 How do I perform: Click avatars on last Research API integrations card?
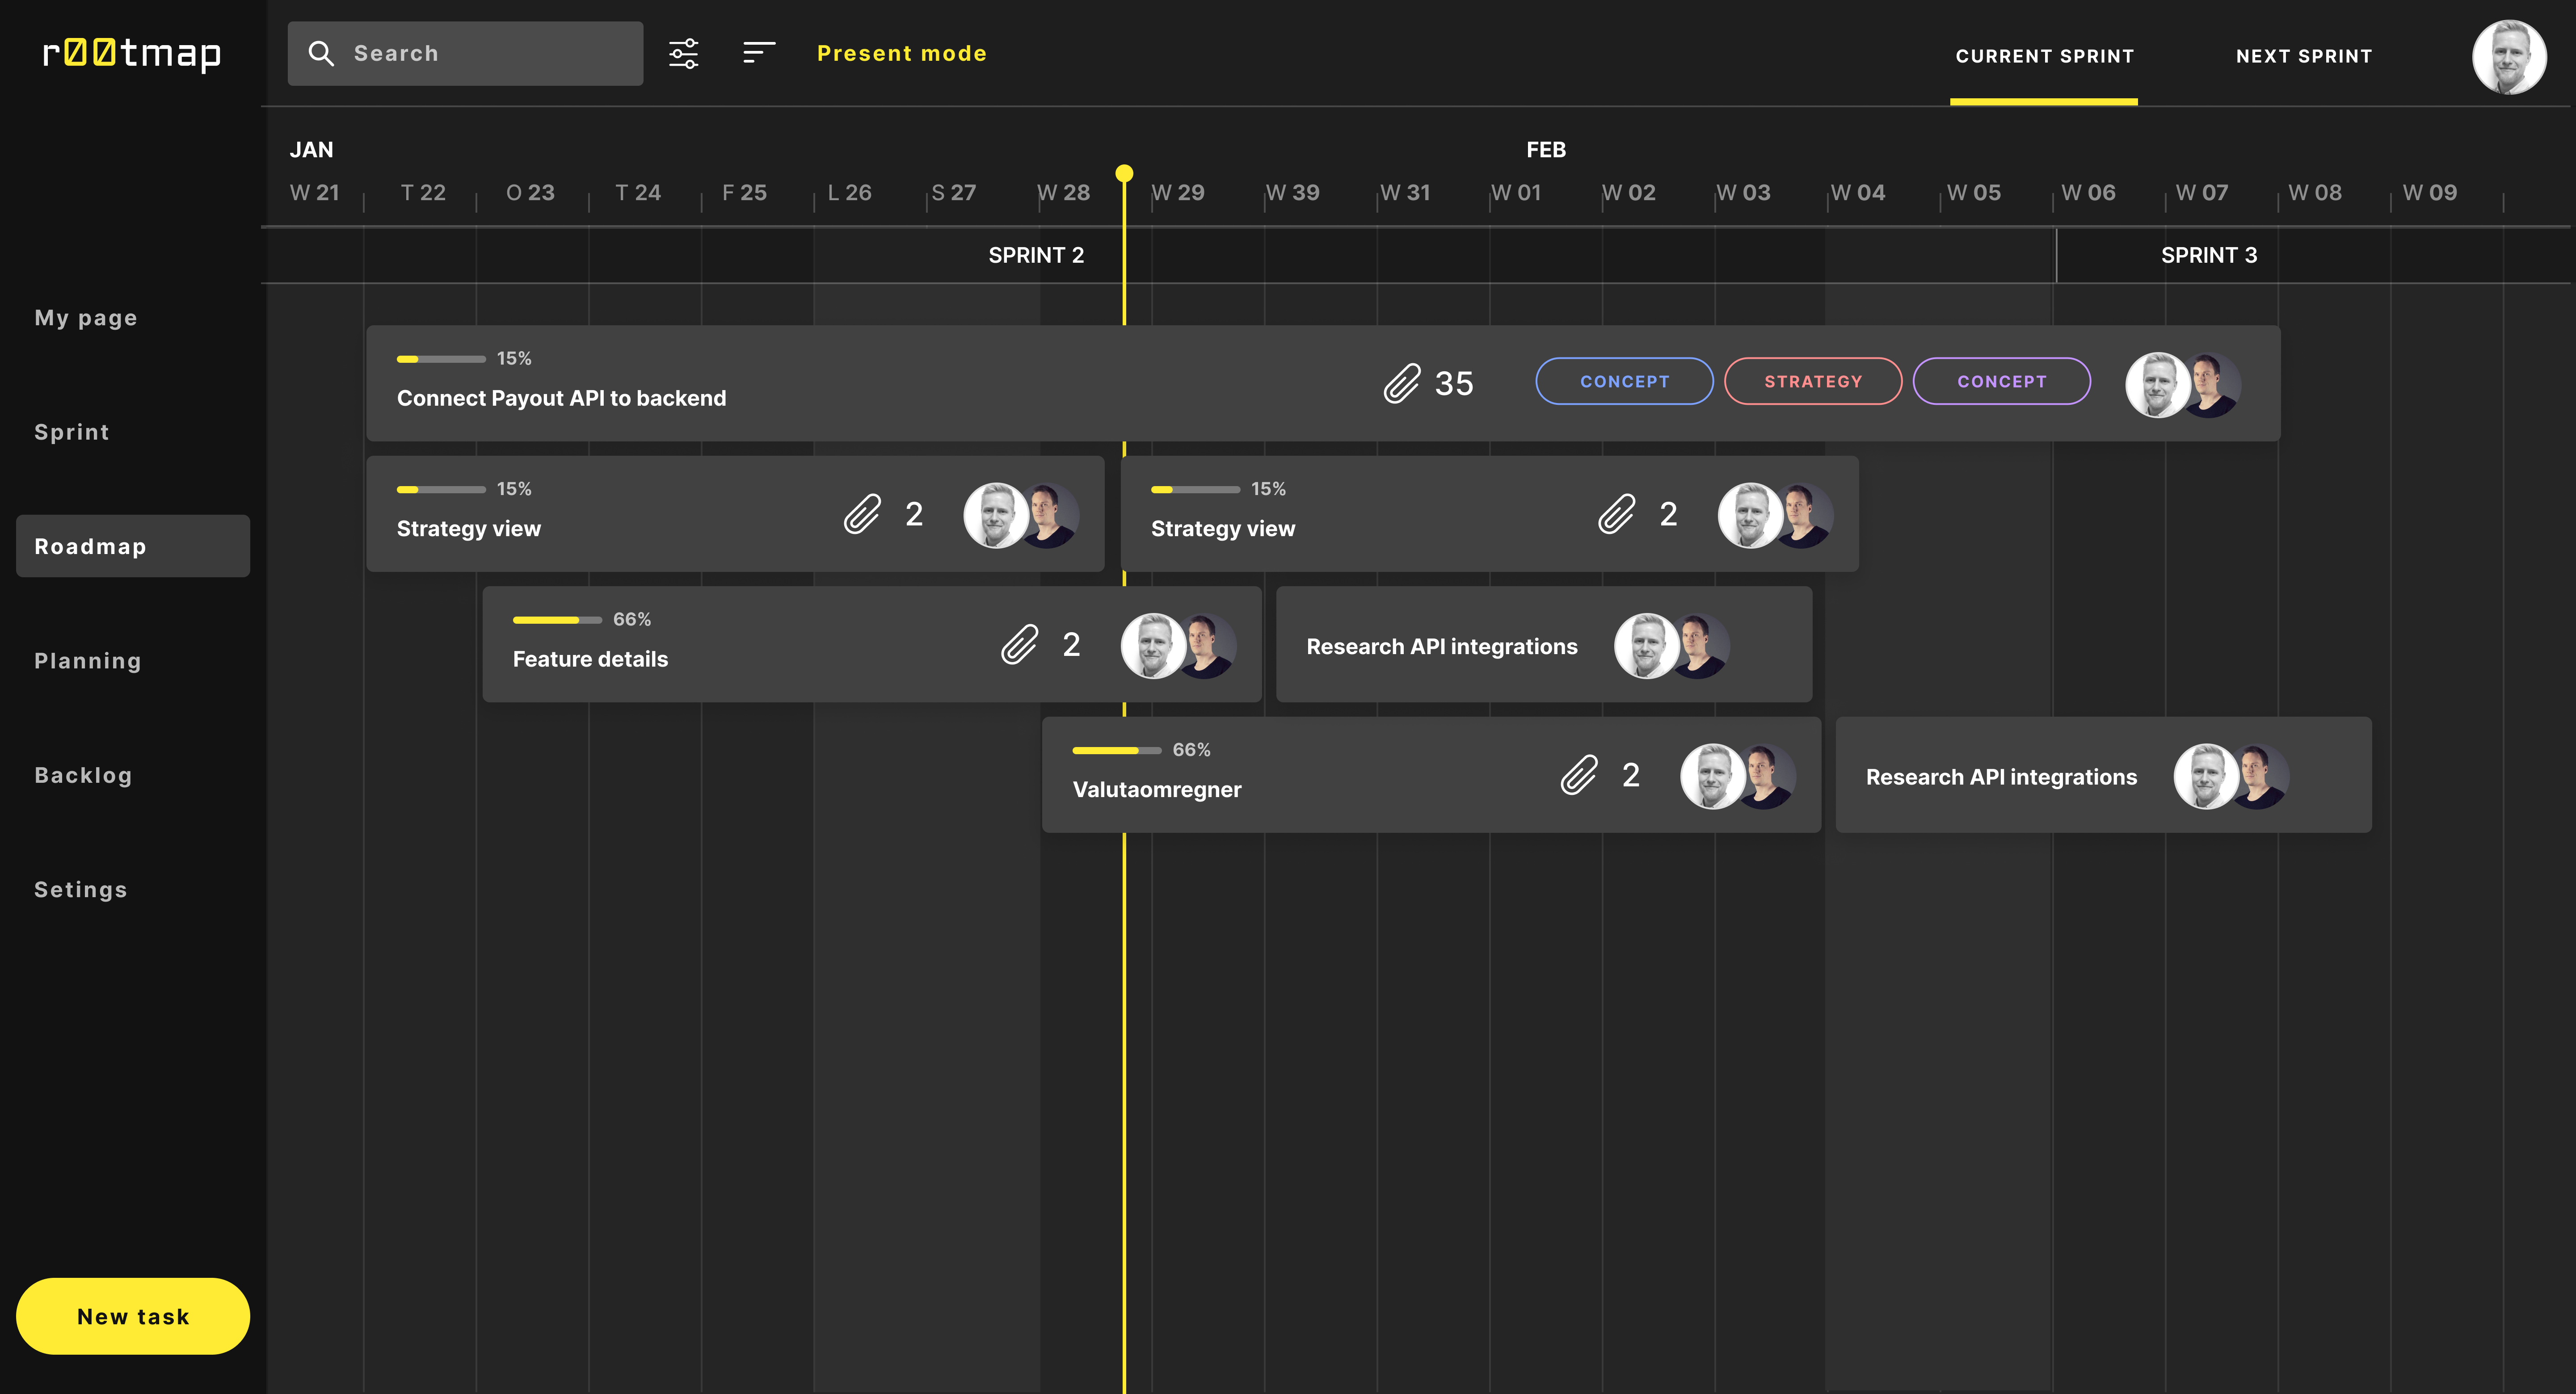click(2232, 776)
